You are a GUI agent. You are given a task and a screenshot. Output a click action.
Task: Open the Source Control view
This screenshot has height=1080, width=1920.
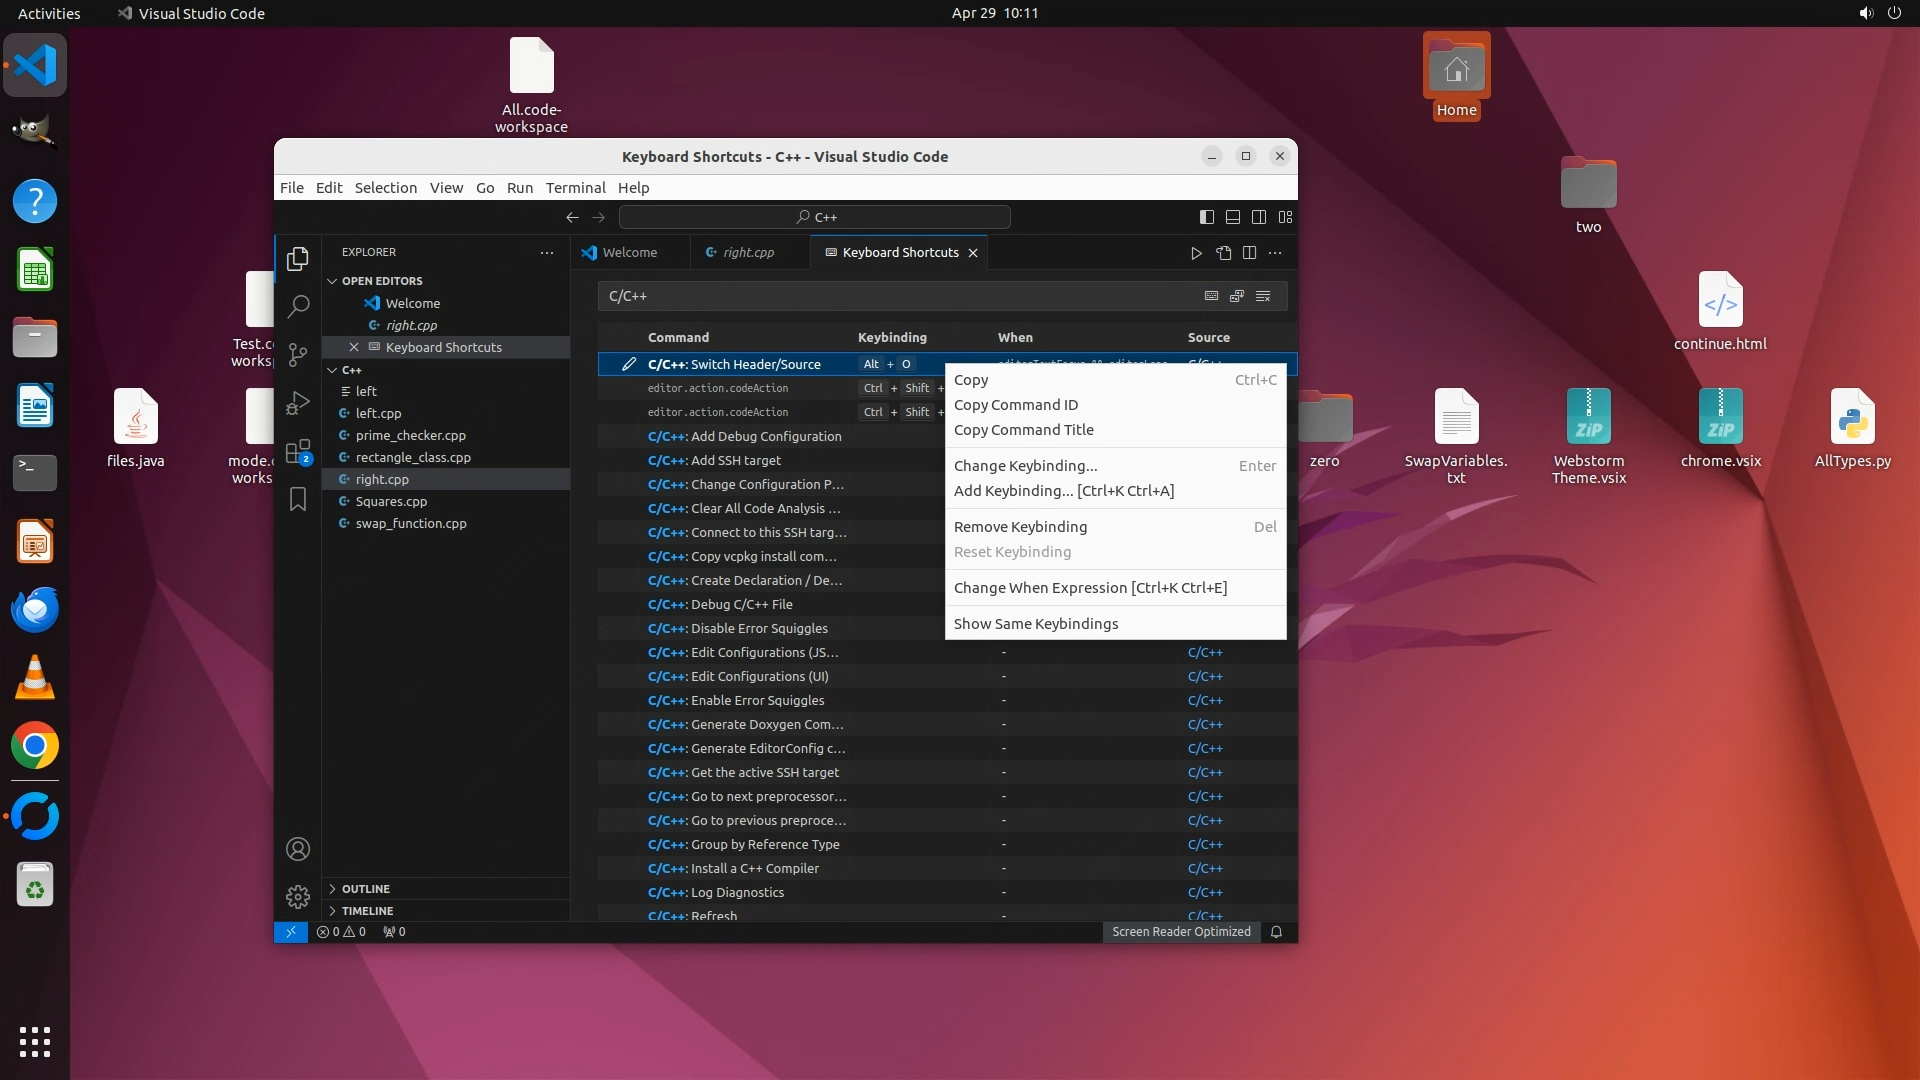point(298,354)
